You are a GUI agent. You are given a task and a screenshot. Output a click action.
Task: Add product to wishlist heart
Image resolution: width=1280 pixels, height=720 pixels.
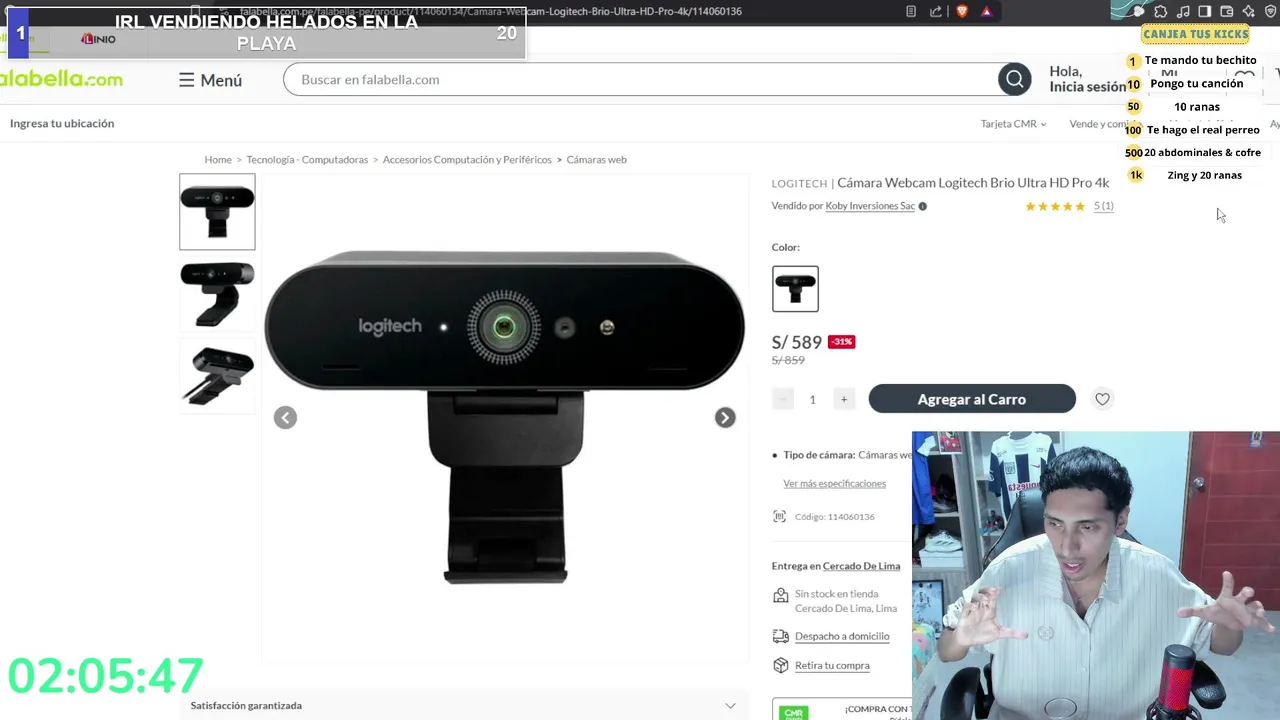1102,399
